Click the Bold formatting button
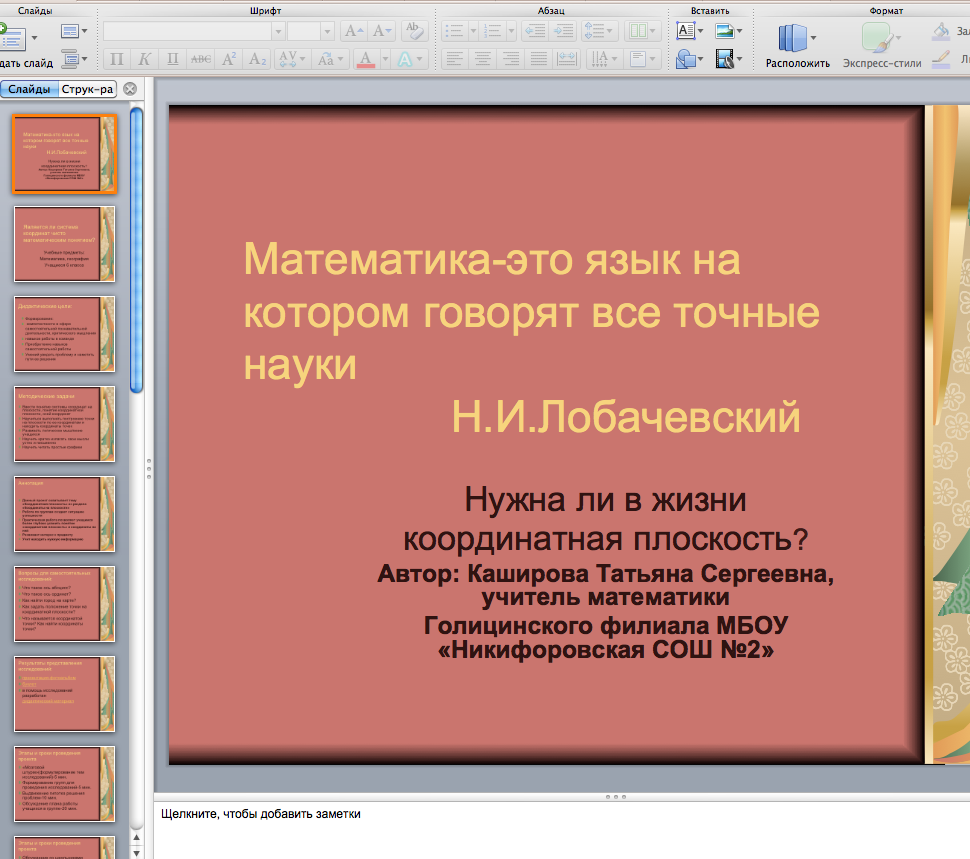 pyautogui.click(x=117, y=59)
